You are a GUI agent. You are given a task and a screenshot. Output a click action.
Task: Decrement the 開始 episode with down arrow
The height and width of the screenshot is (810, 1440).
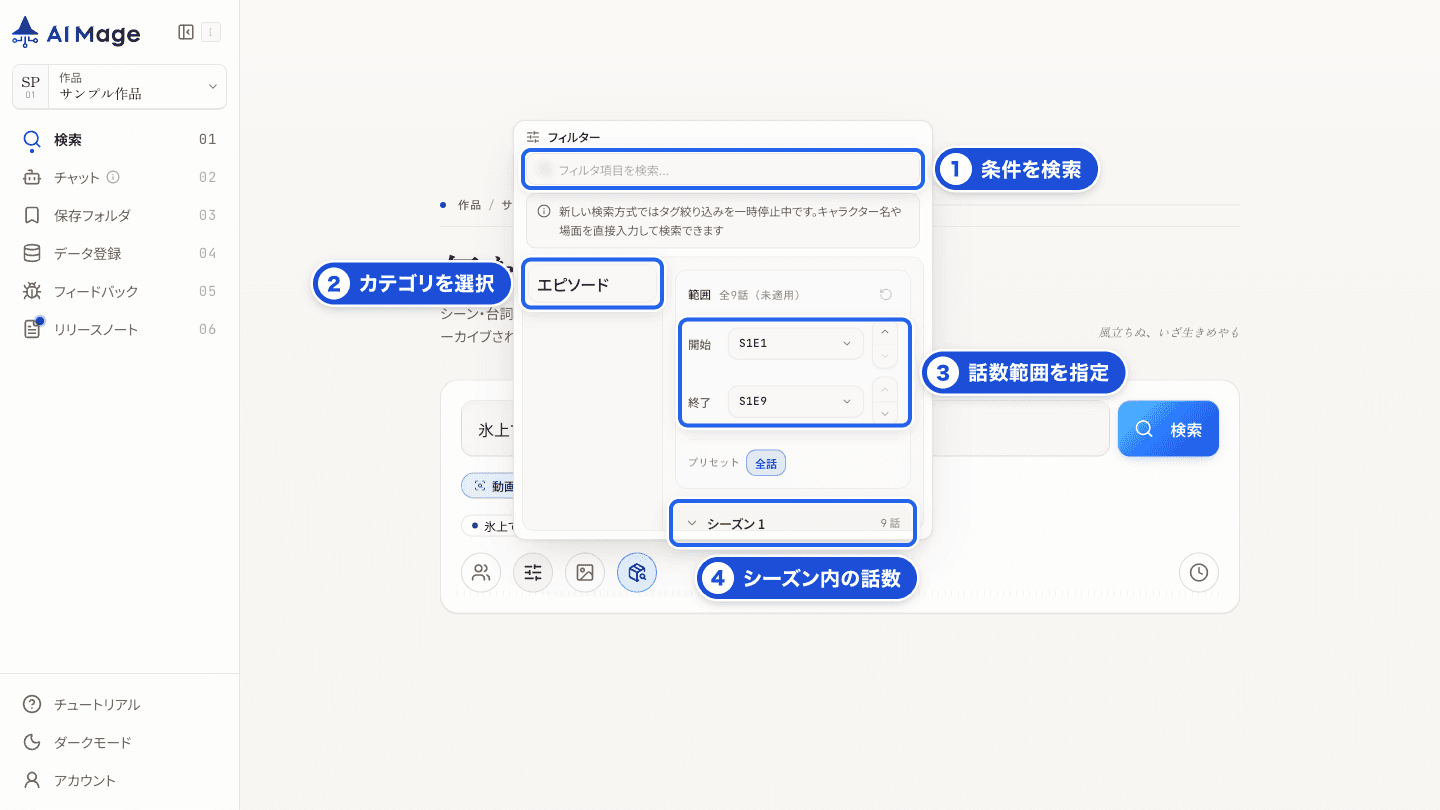[x=884, y=355]
